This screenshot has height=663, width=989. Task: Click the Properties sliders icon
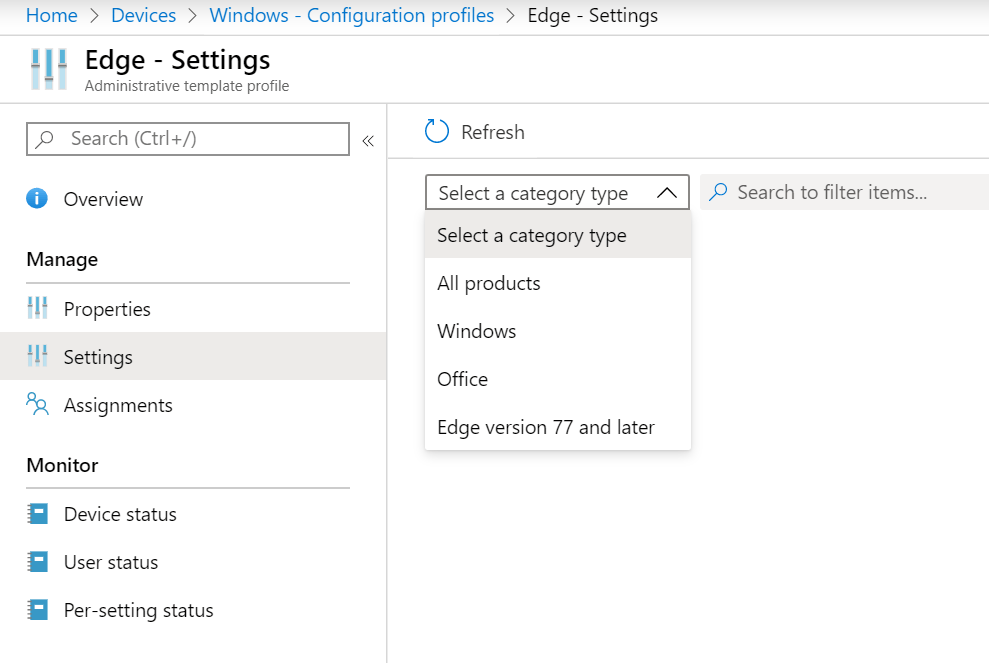37,309
